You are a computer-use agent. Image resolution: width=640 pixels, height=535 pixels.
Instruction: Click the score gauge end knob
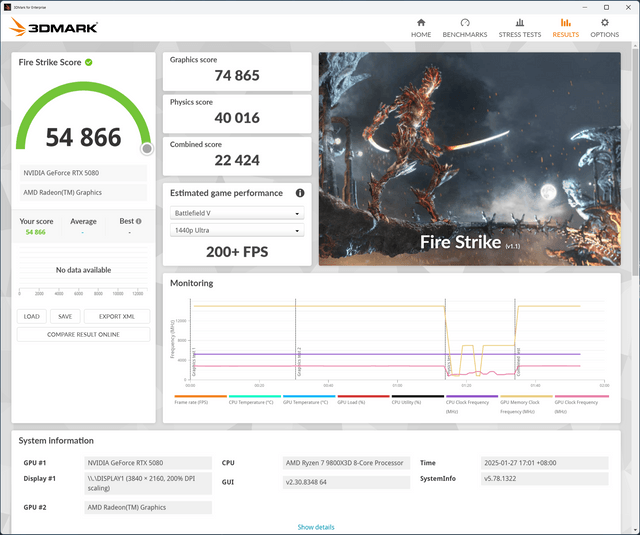147,149
